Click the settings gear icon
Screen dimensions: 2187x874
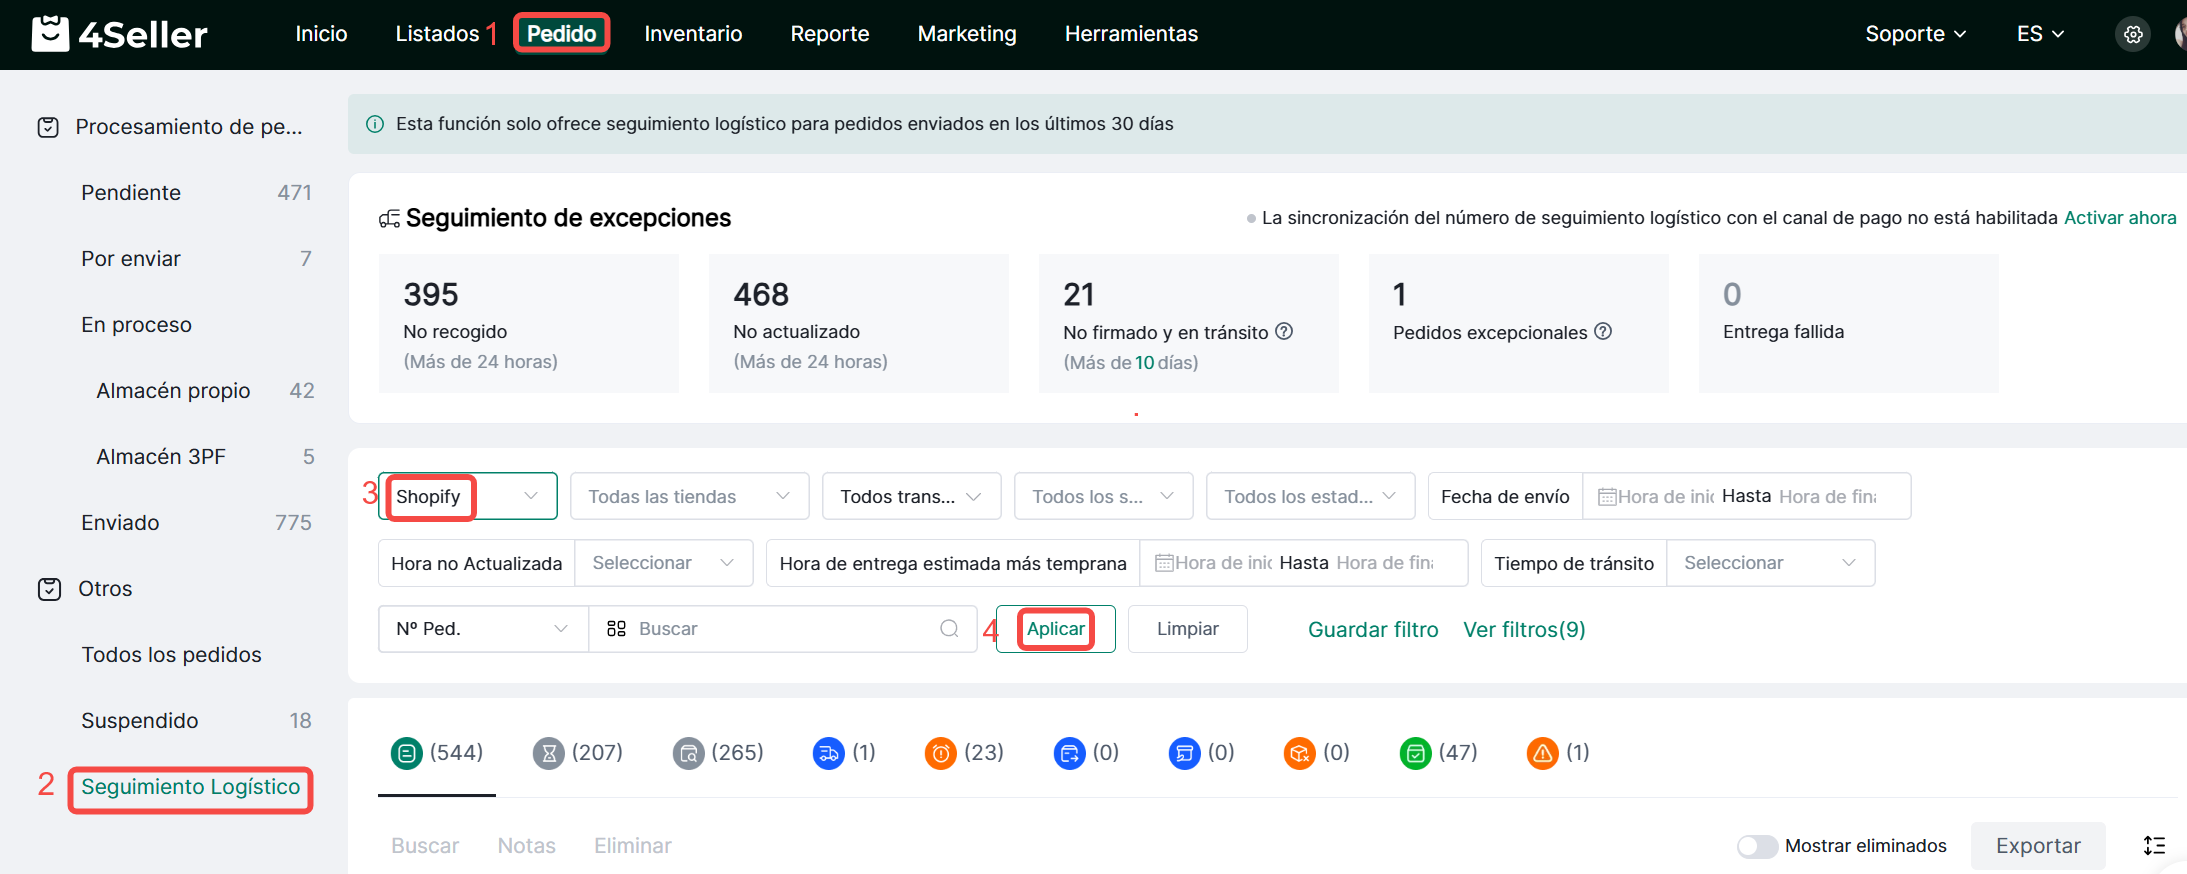2133,34
